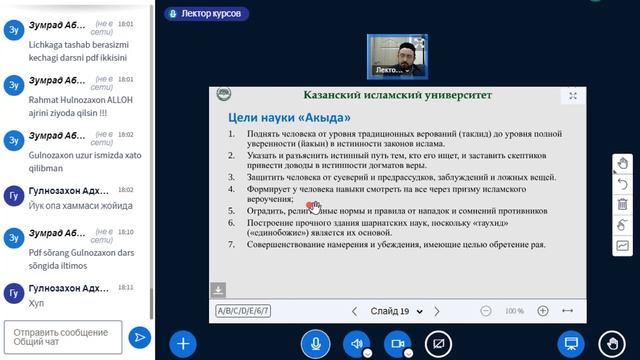The image size is (640, 360).
Task: Select the chat message 'Хуп'
Action: pos(36,303)
